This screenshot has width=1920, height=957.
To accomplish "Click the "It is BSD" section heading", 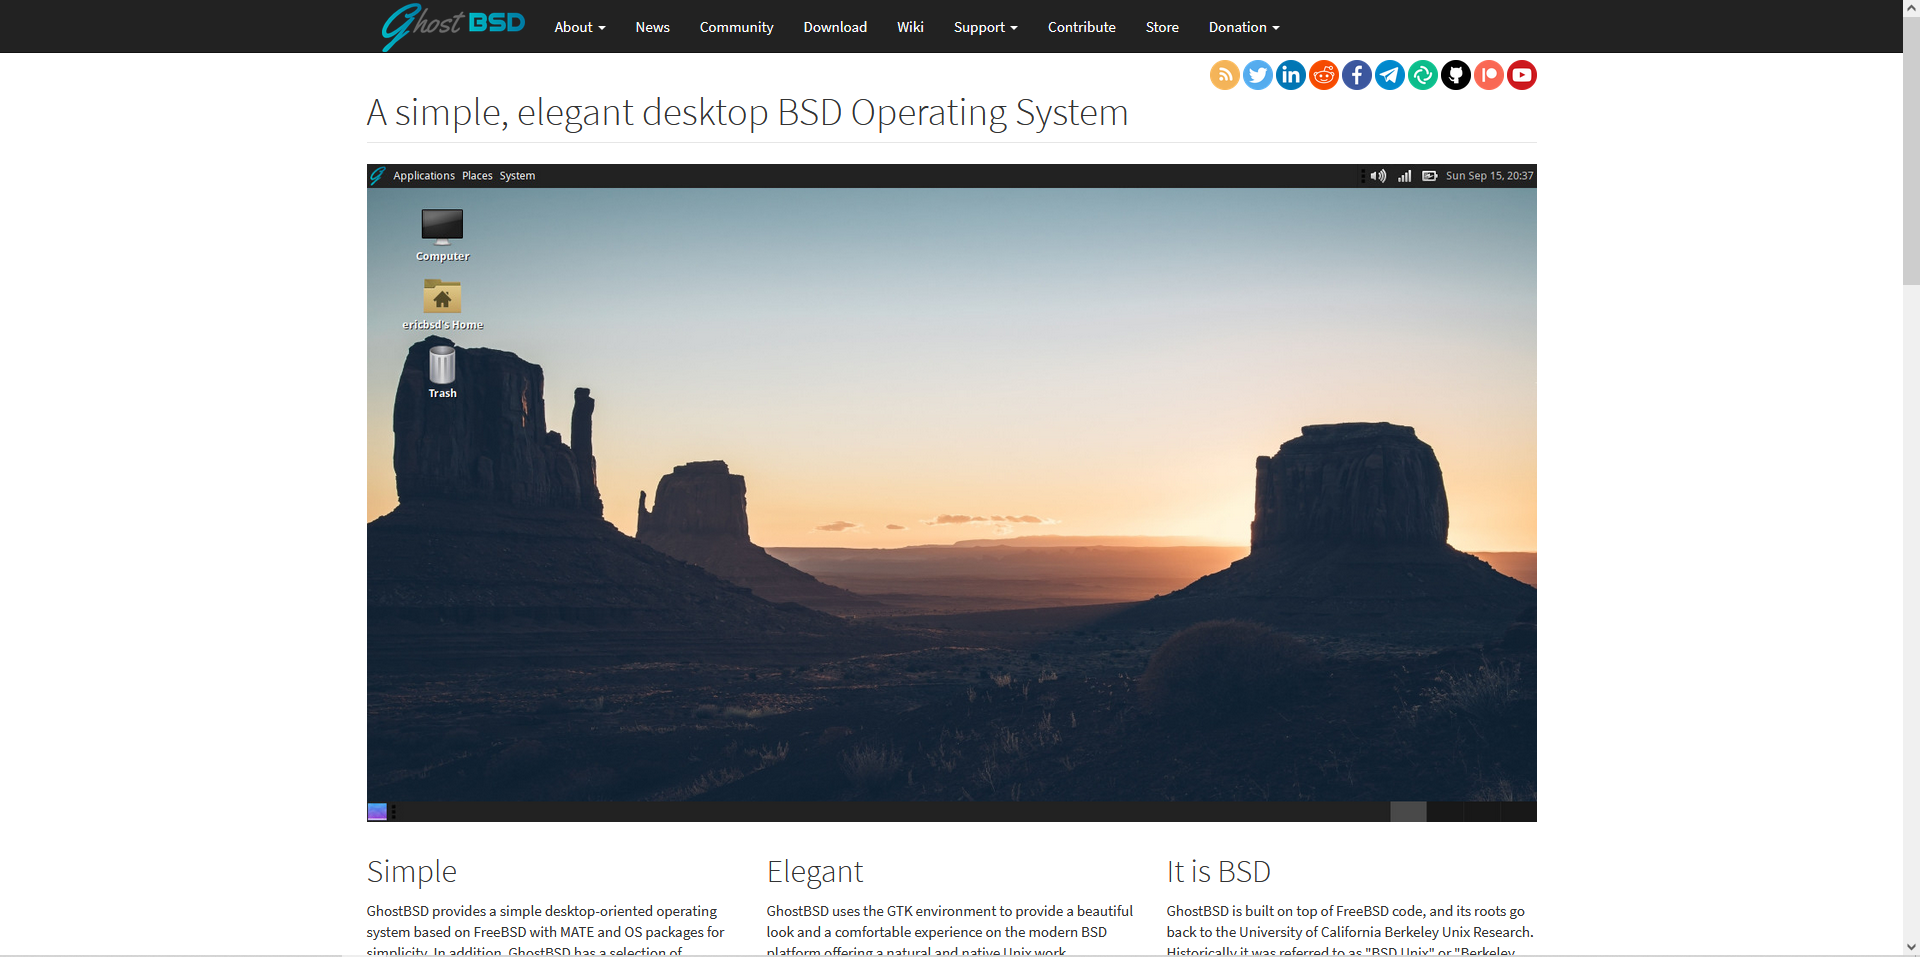I will 1219,871.
